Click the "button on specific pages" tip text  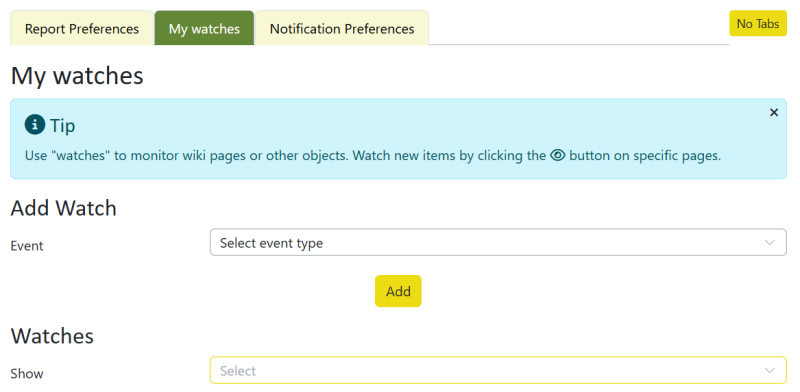tap(645, 156)
